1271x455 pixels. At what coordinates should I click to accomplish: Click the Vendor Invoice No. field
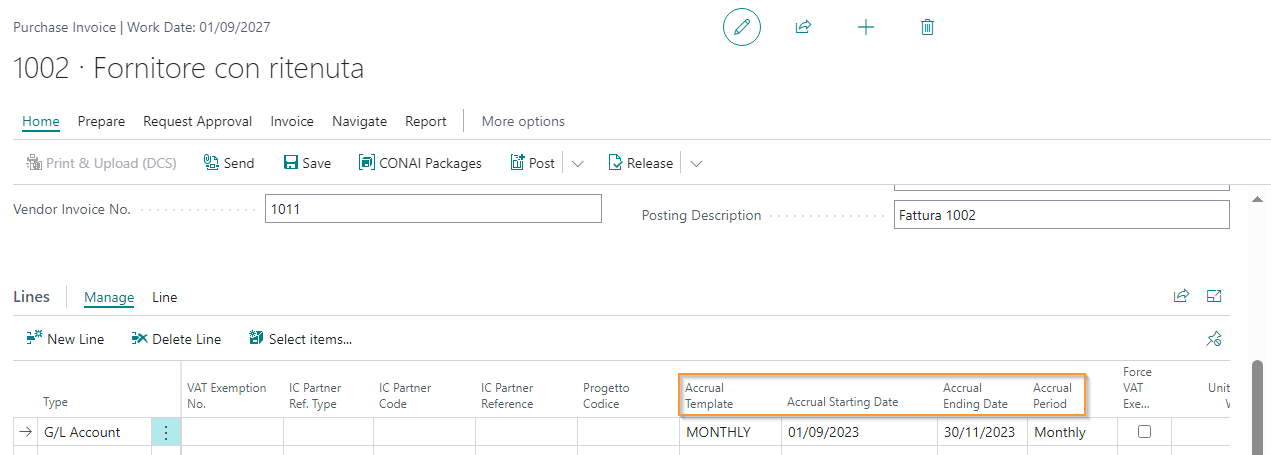(x=433, y=209)
